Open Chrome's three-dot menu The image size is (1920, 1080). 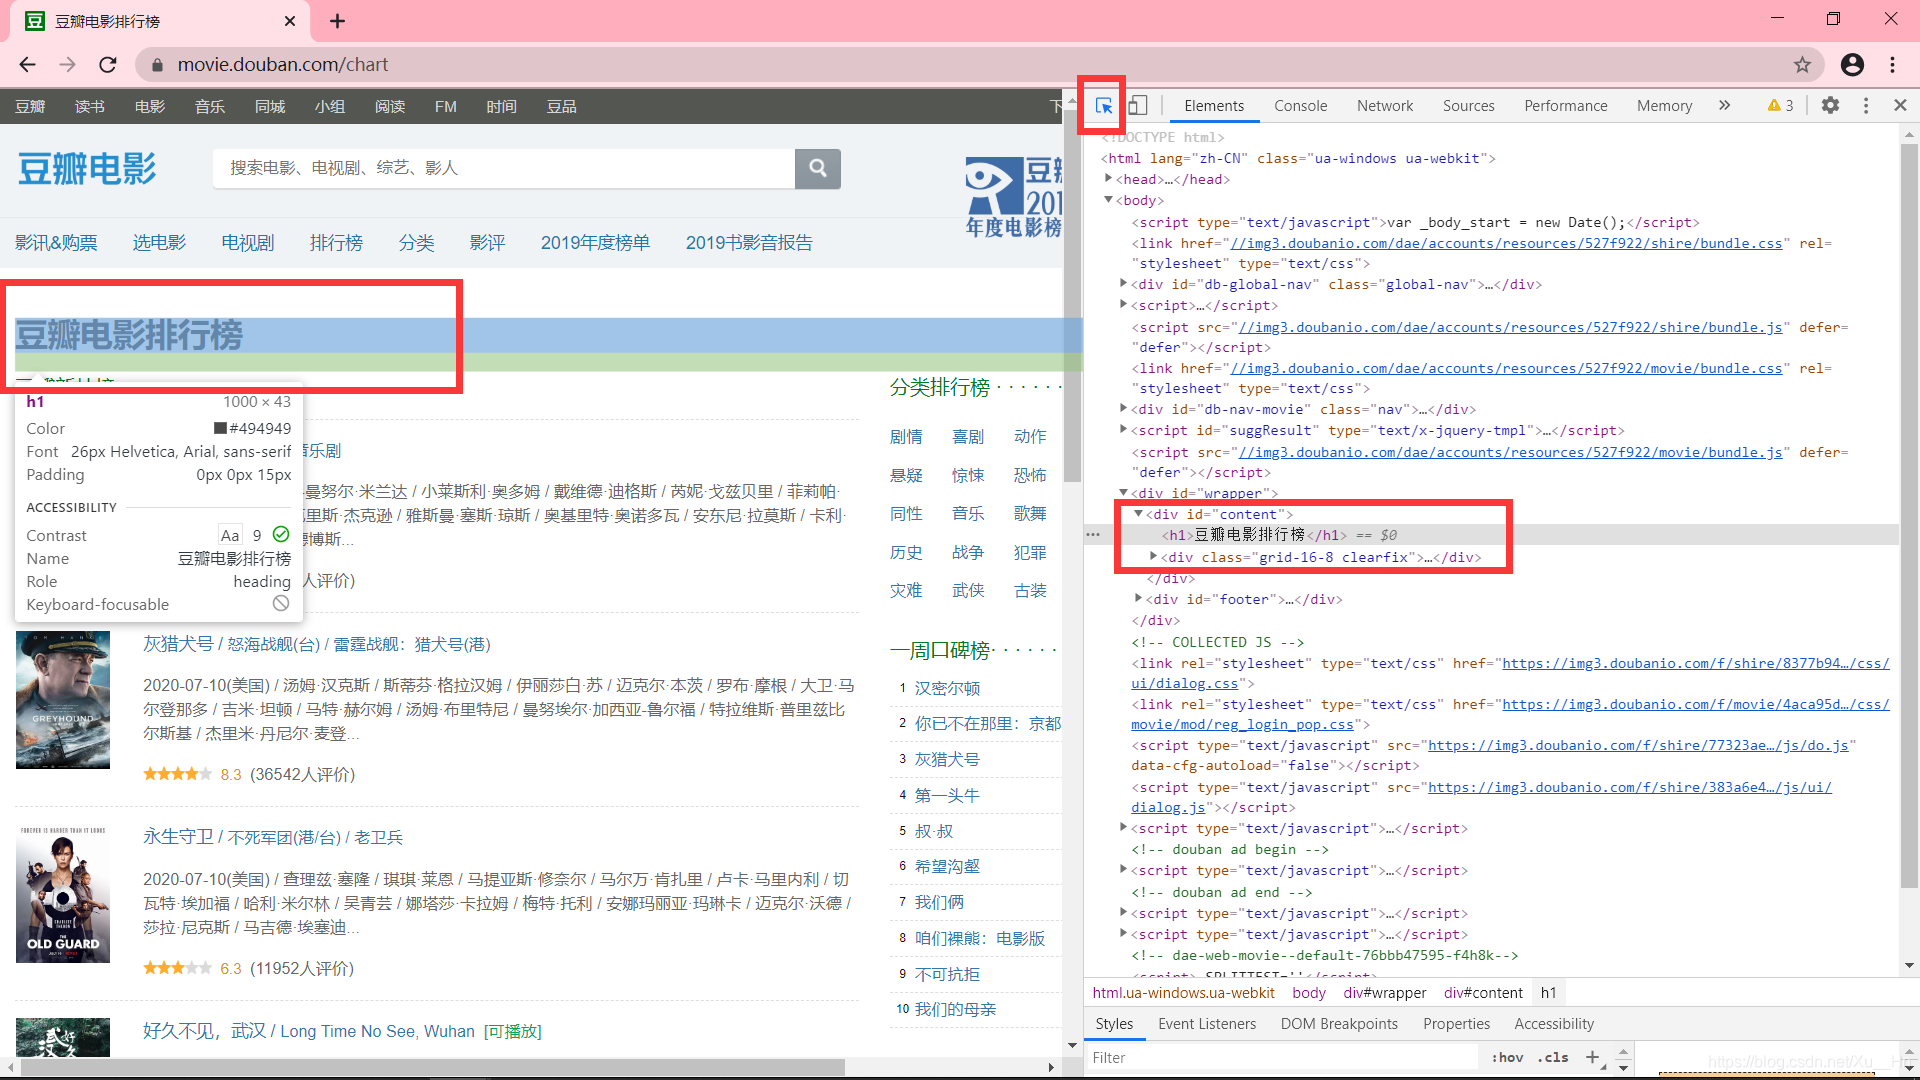[x=1892, y=65]
